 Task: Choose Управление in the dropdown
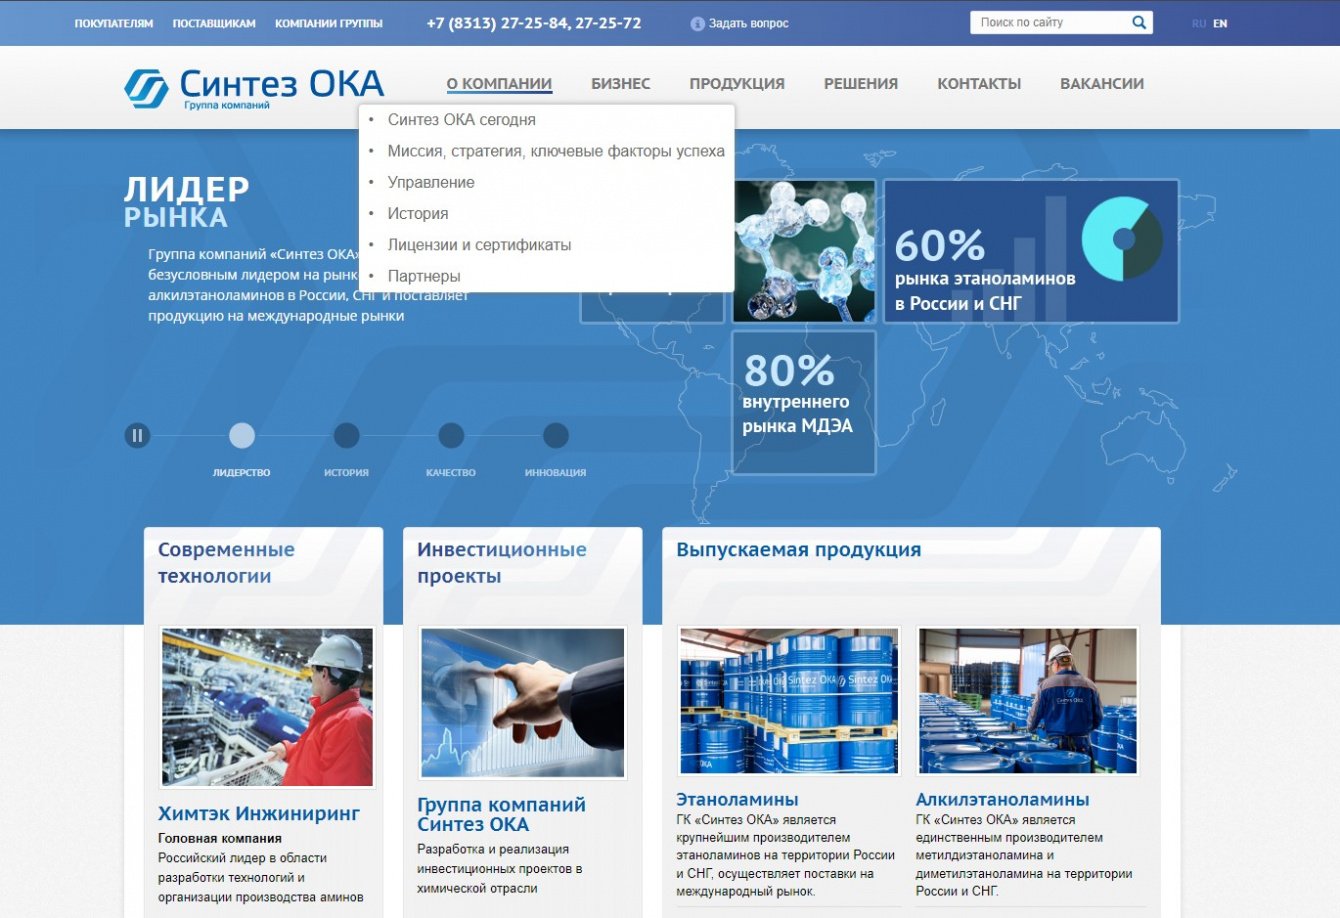point(431,182)
